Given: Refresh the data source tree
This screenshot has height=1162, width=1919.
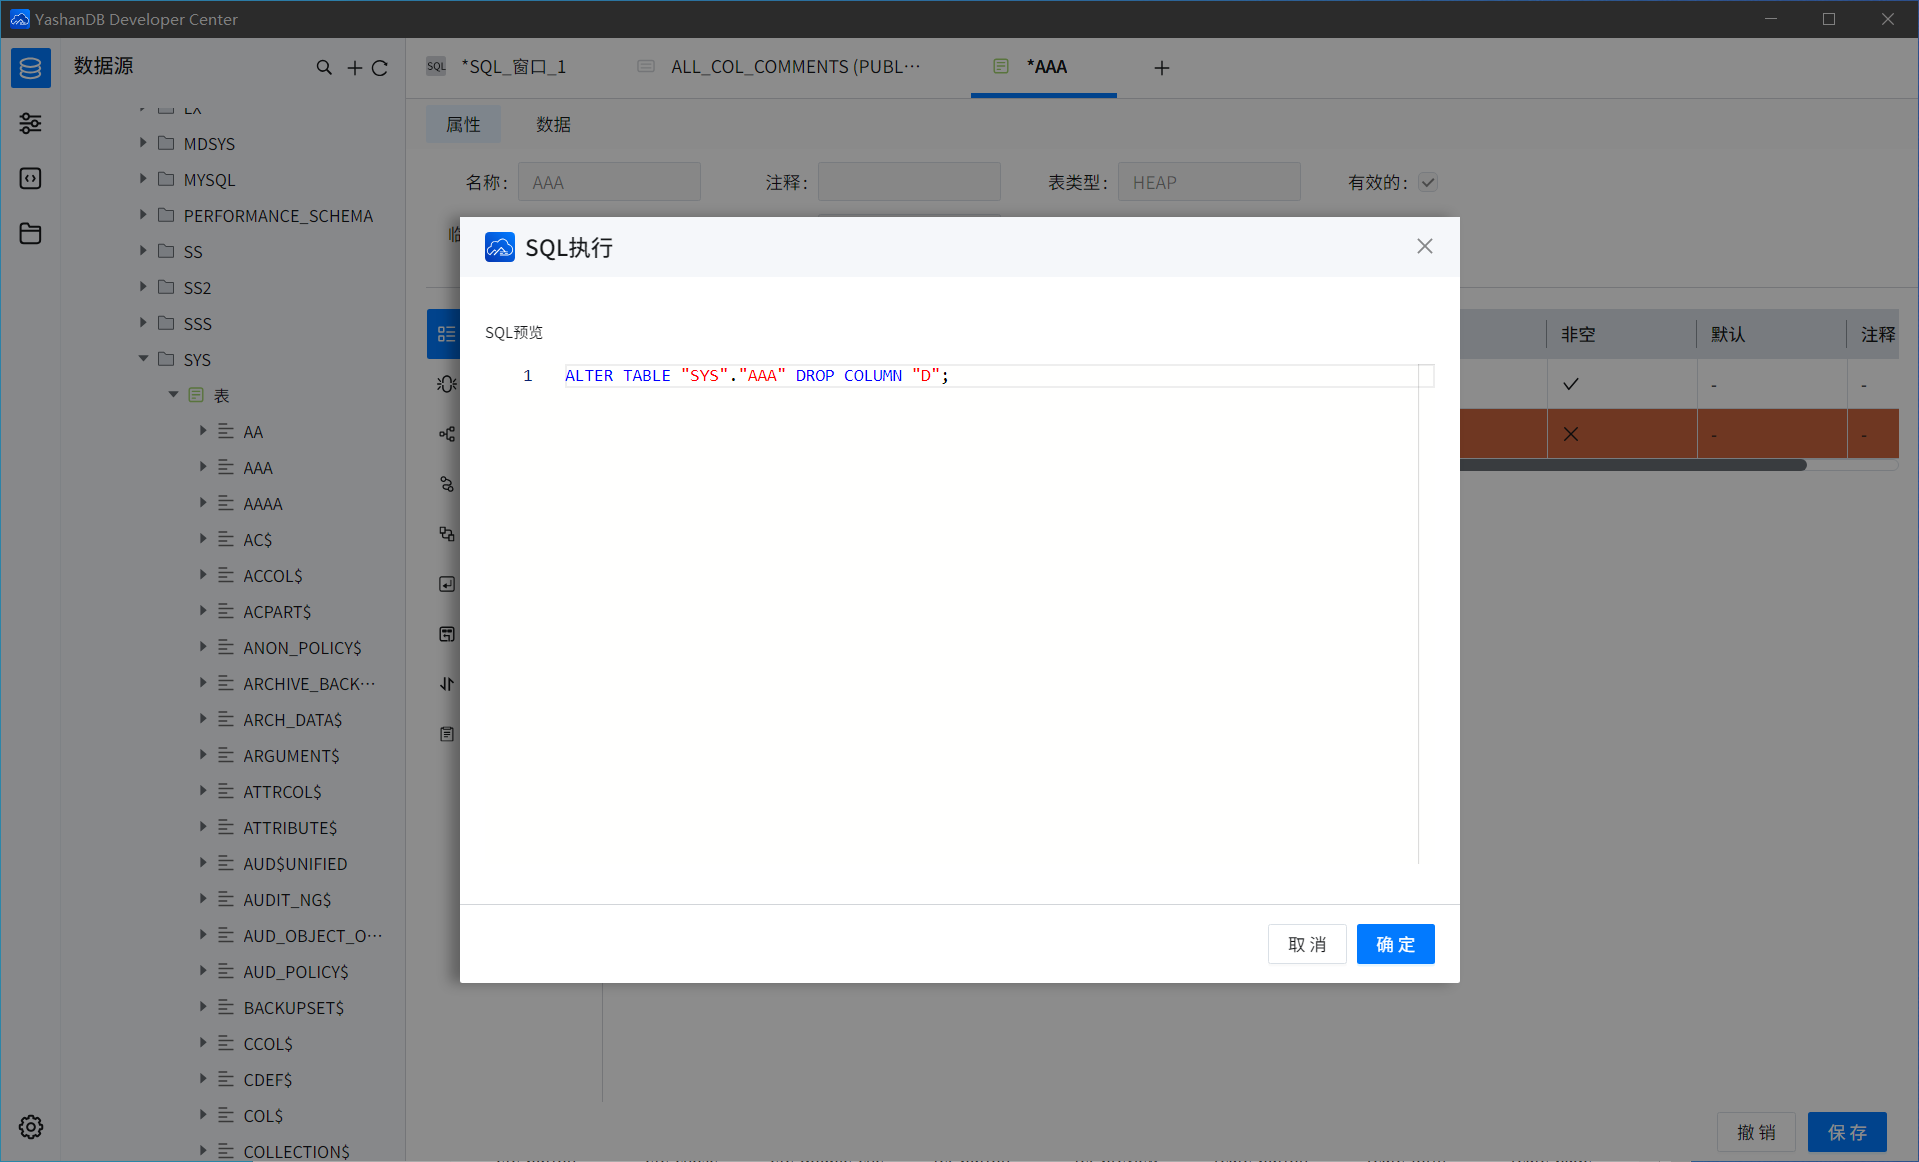Looking at the screenshot, I should click(380, 67).
